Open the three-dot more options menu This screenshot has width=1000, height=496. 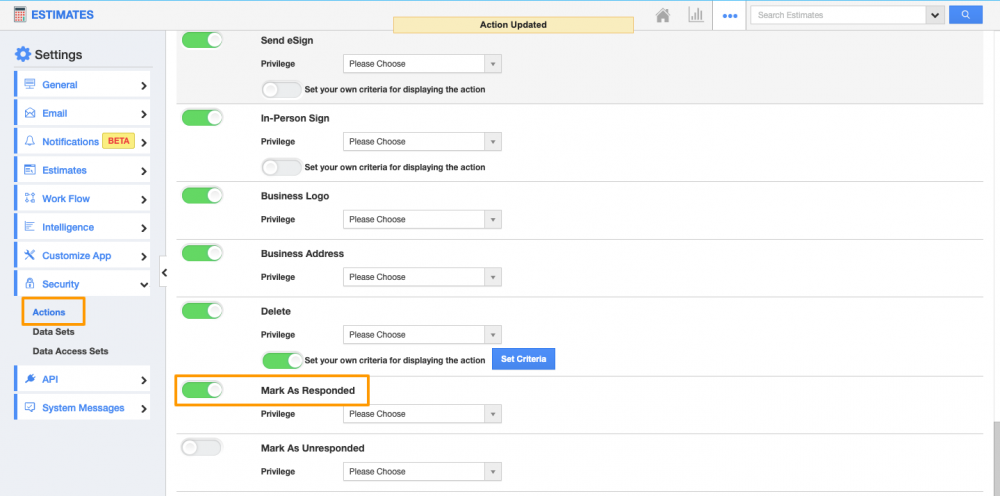point(730,16)
